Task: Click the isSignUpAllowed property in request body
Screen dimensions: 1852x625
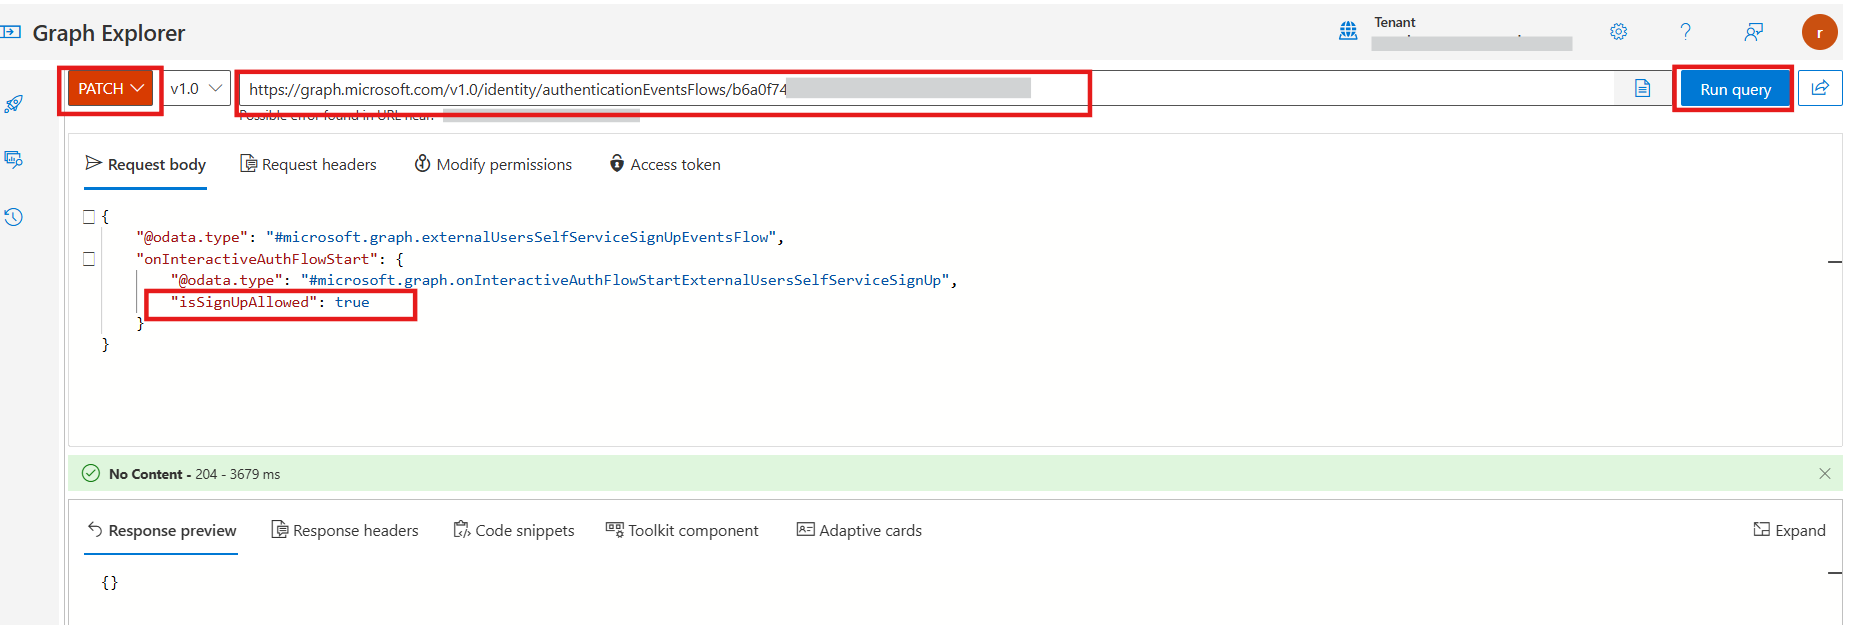Action: click(x=243, y=302)
